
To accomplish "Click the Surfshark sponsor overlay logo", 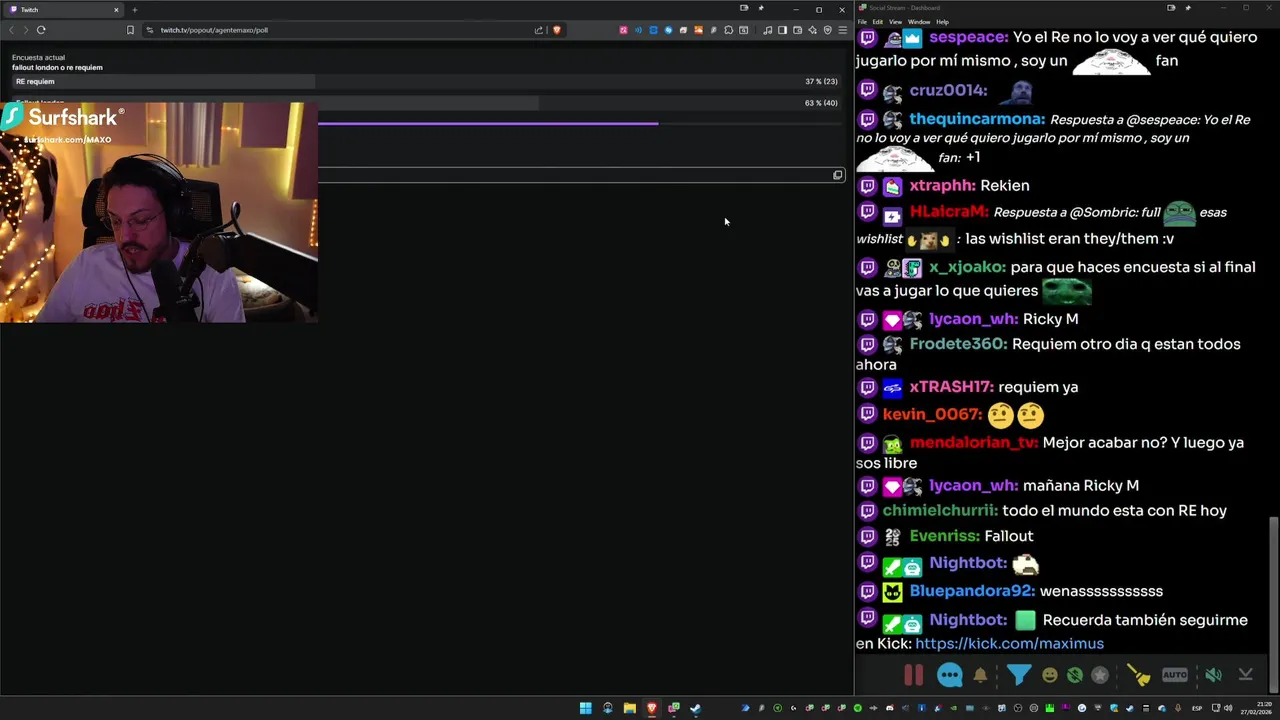I will click(62, 118).
